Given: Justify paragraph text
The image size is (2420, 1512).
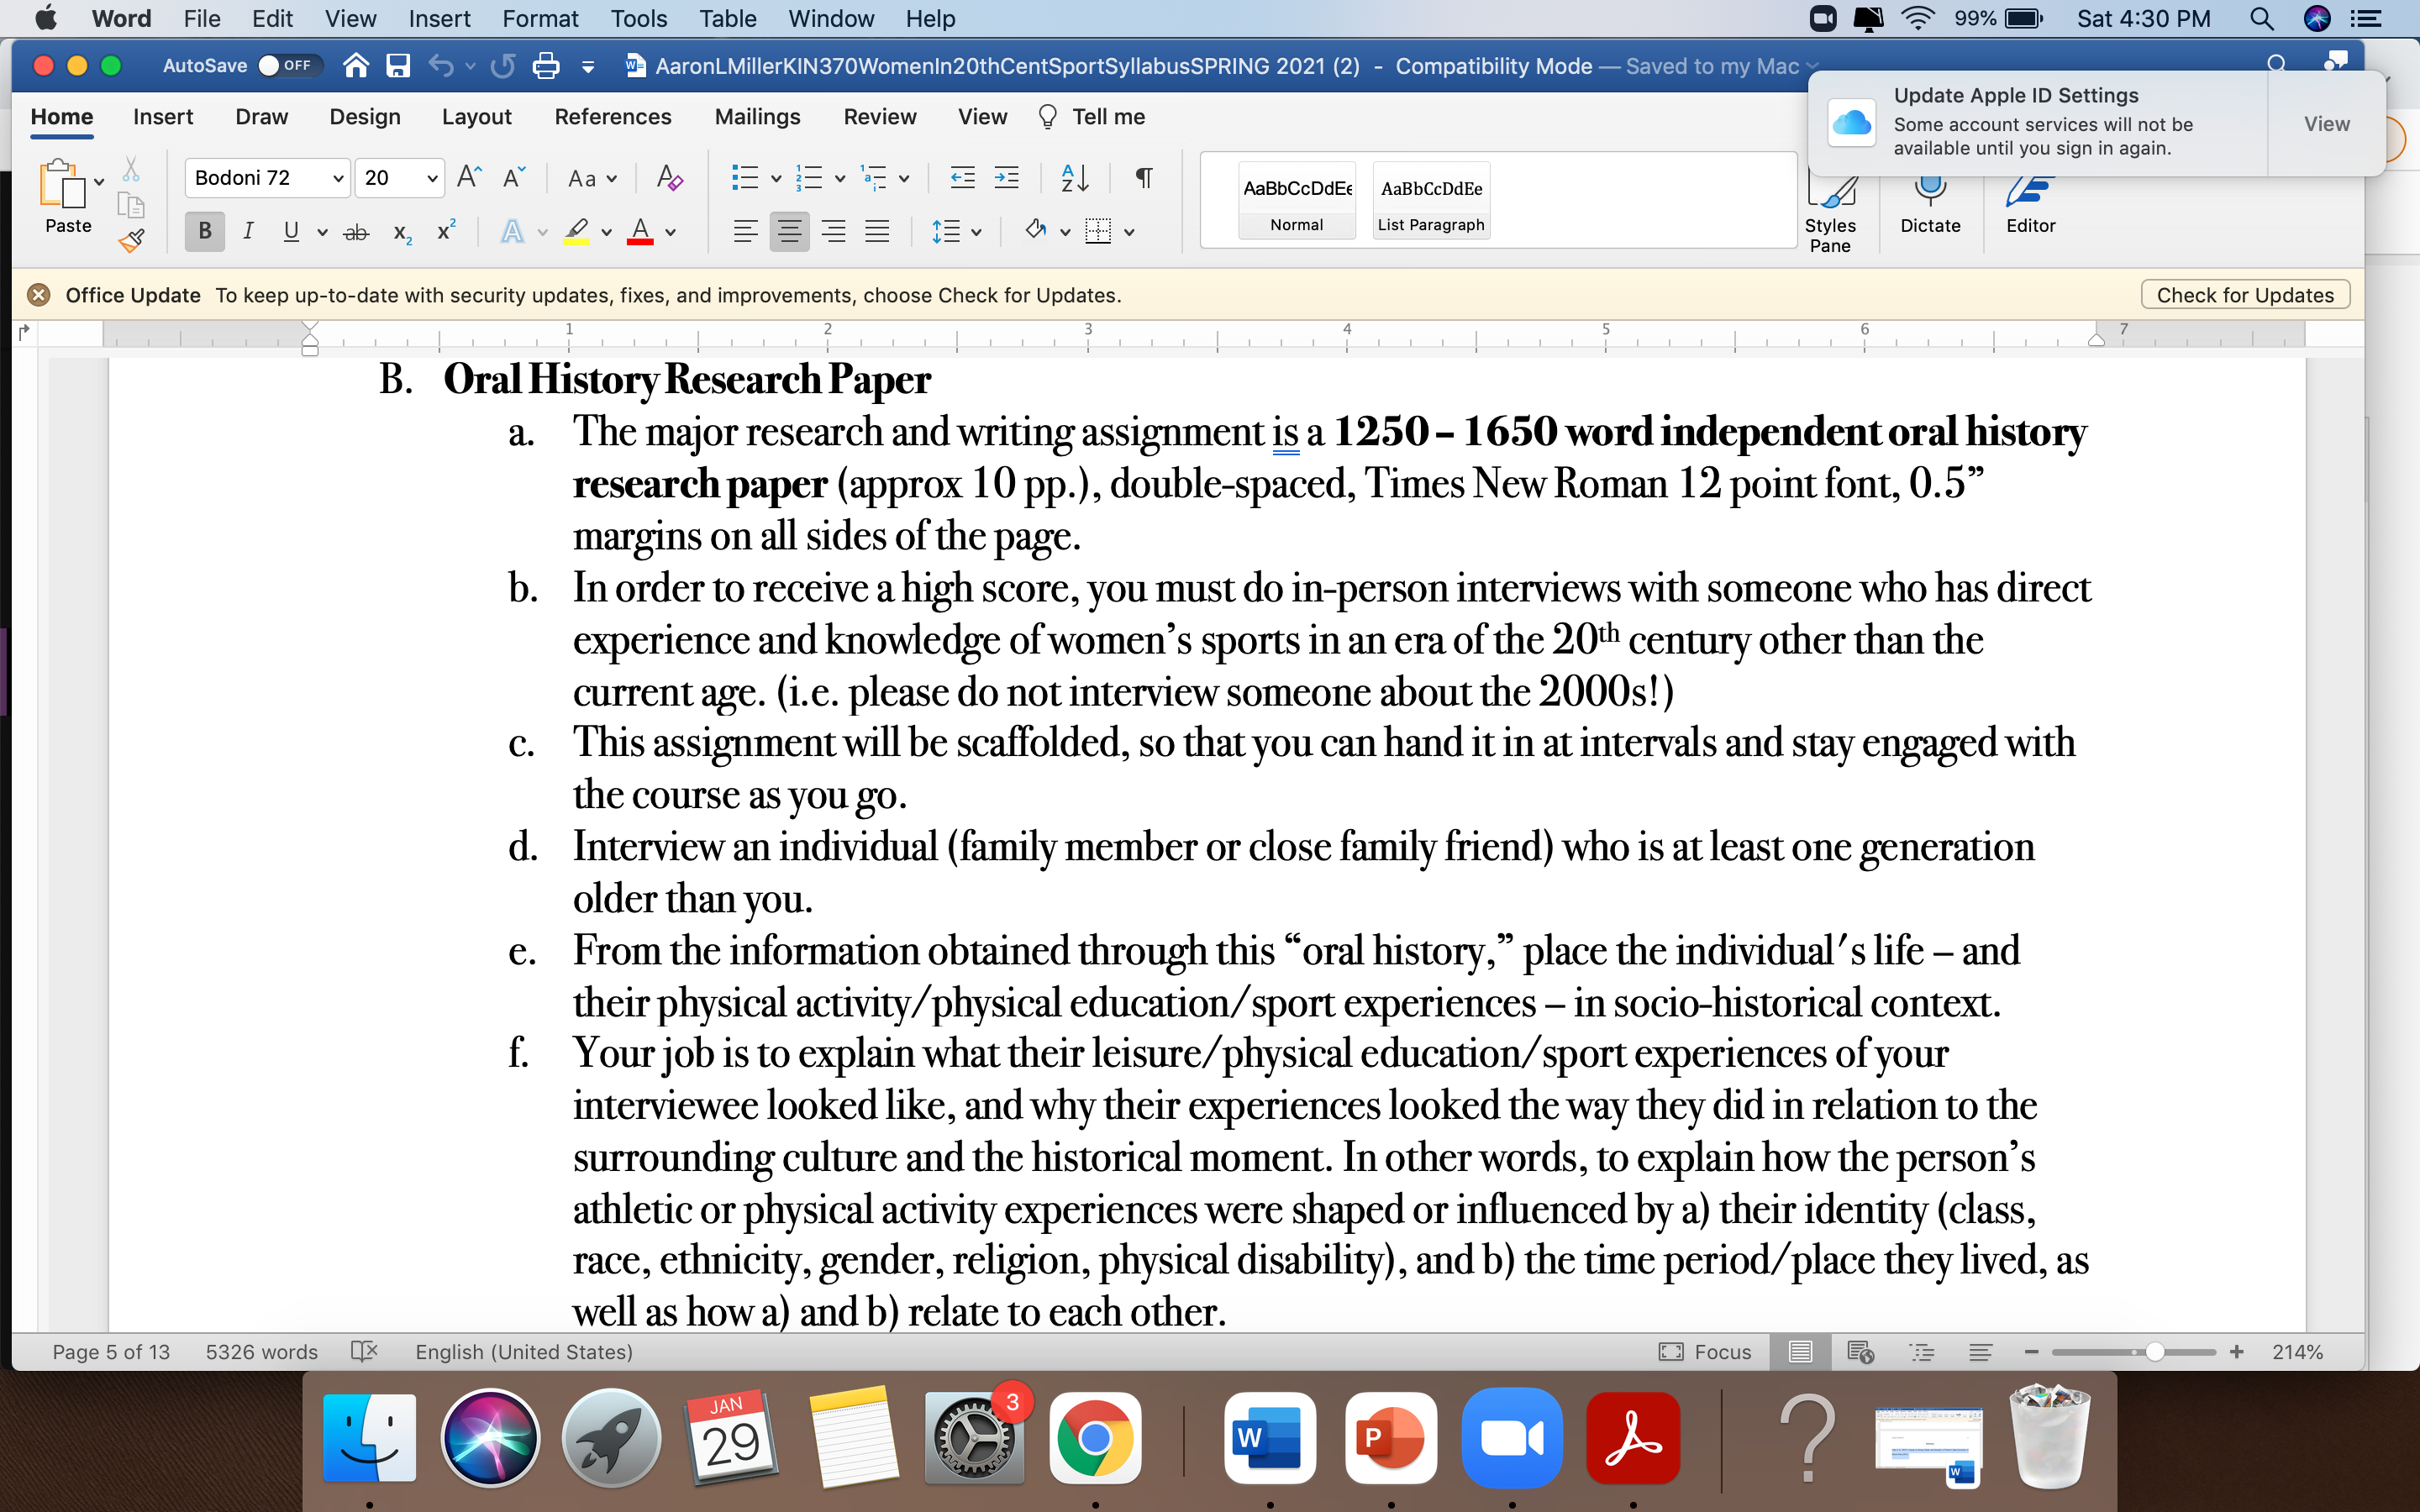Looking at the screenshot, I should coord(877,232).
